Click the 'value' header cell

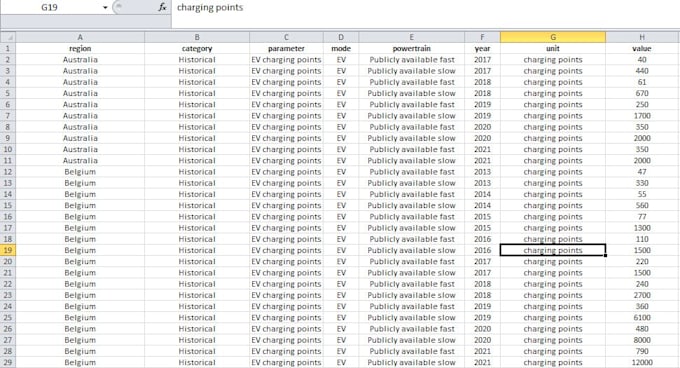point(642,49)
